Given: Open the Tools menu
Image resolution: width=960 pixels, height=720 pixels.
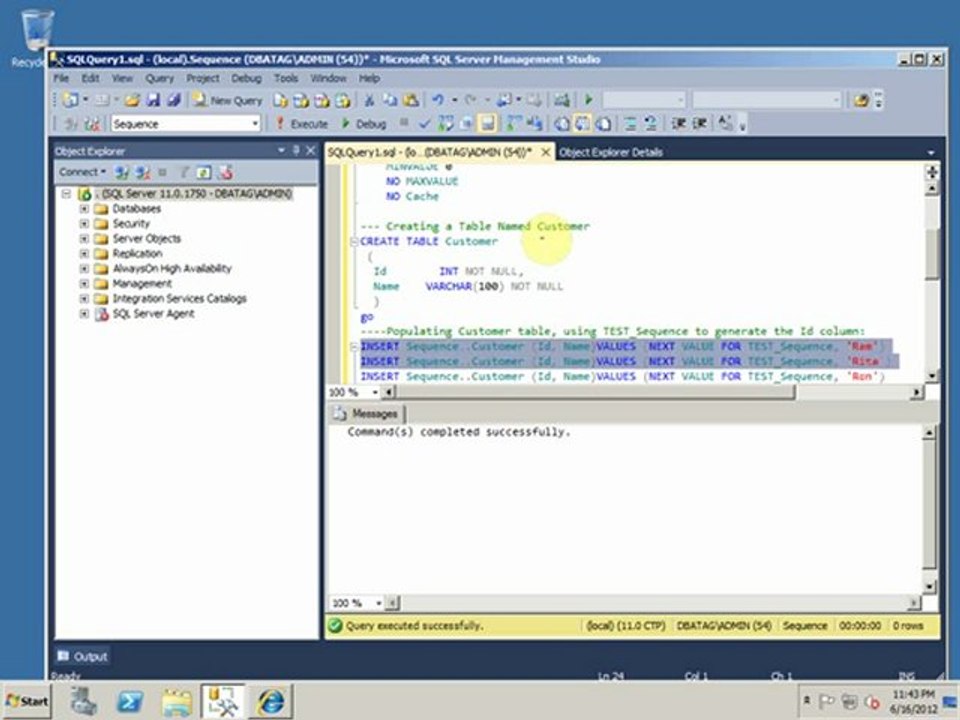Looking at the screenshot, I should click(286, 78).
